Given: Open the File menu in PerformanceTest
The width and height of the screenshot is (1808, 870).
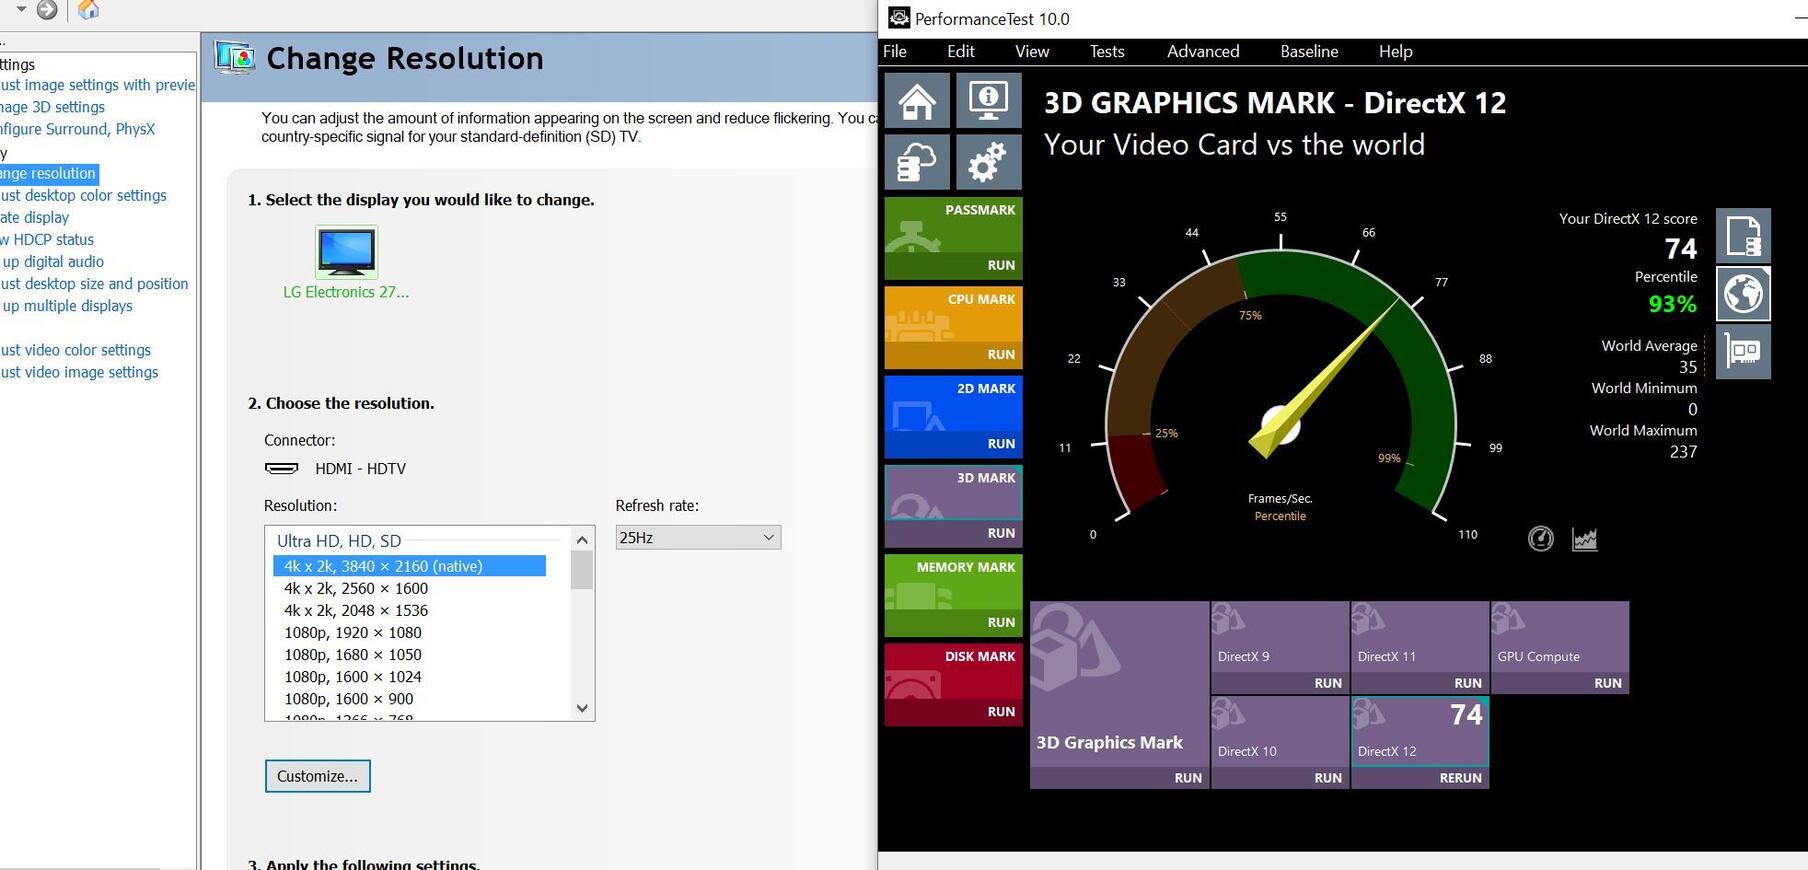Looking at the screenshot, I should 895,51.
